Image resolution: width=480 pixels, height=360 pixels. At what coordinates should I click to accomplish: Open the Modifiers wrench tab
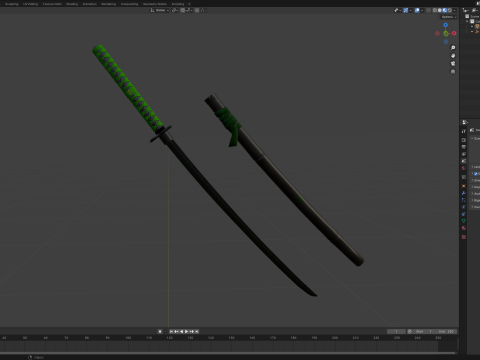coord(464,192)
